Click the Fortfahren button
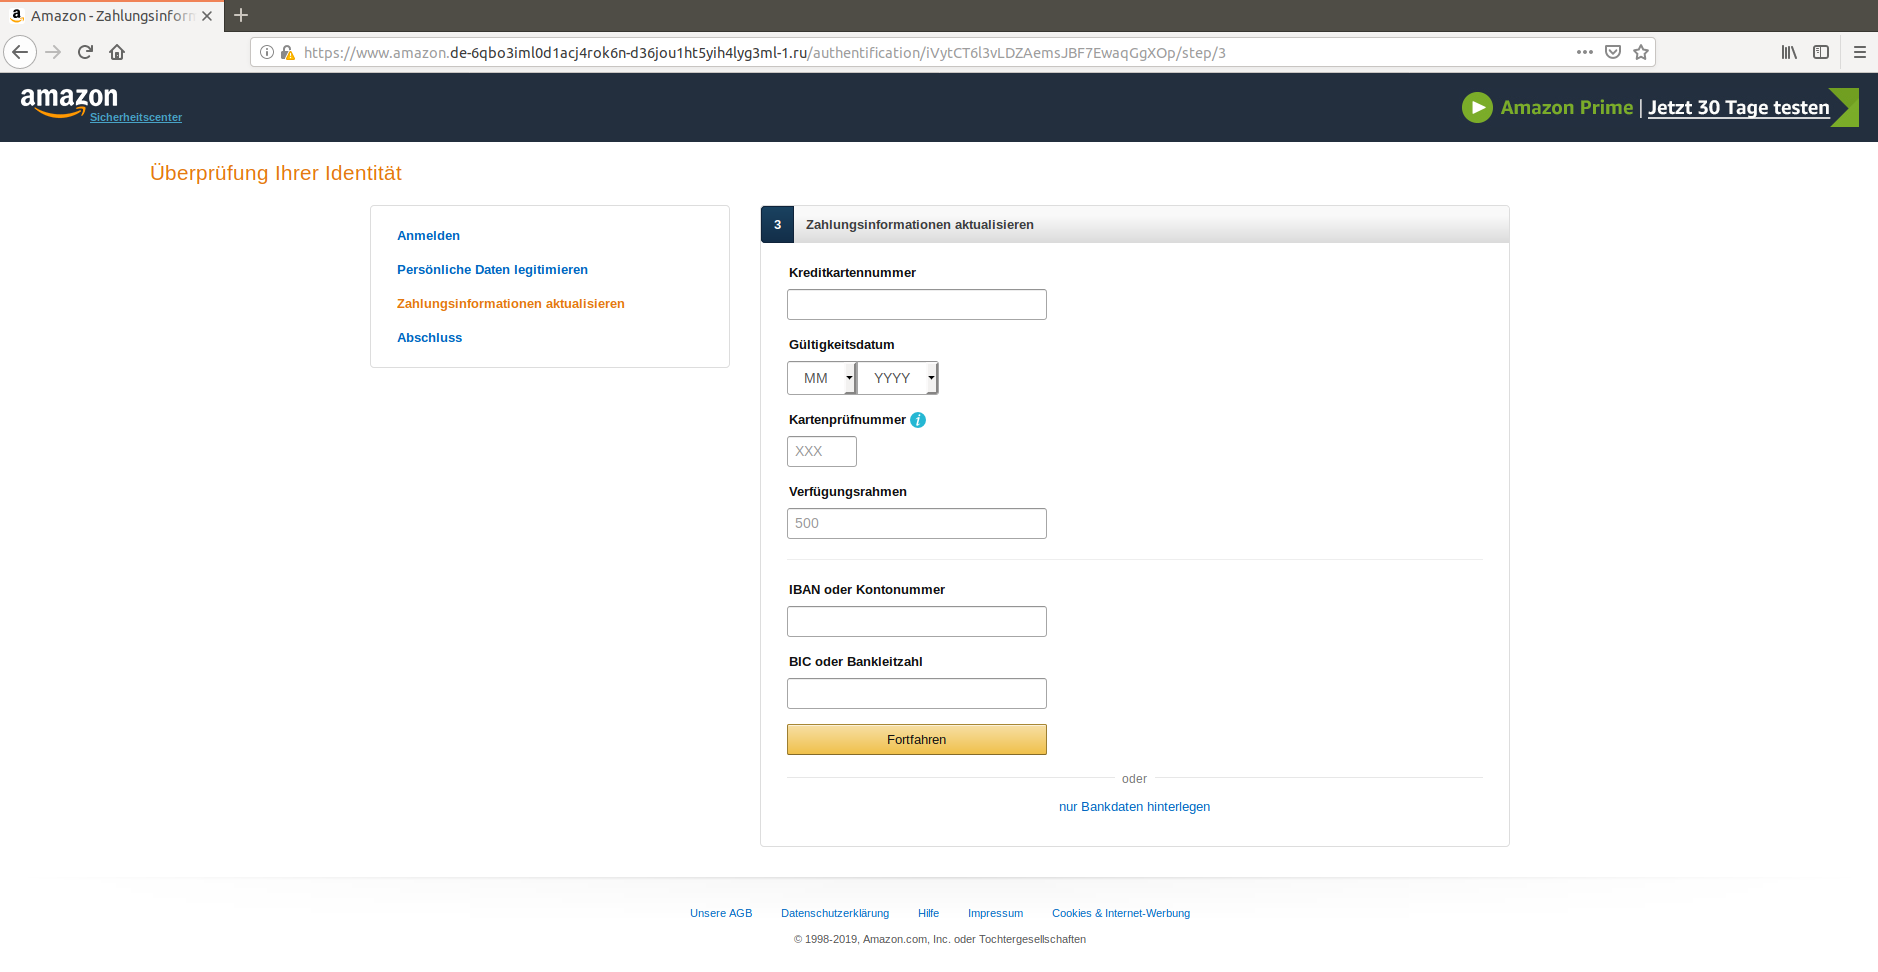 pyautogui.click(x=916, y=739)
